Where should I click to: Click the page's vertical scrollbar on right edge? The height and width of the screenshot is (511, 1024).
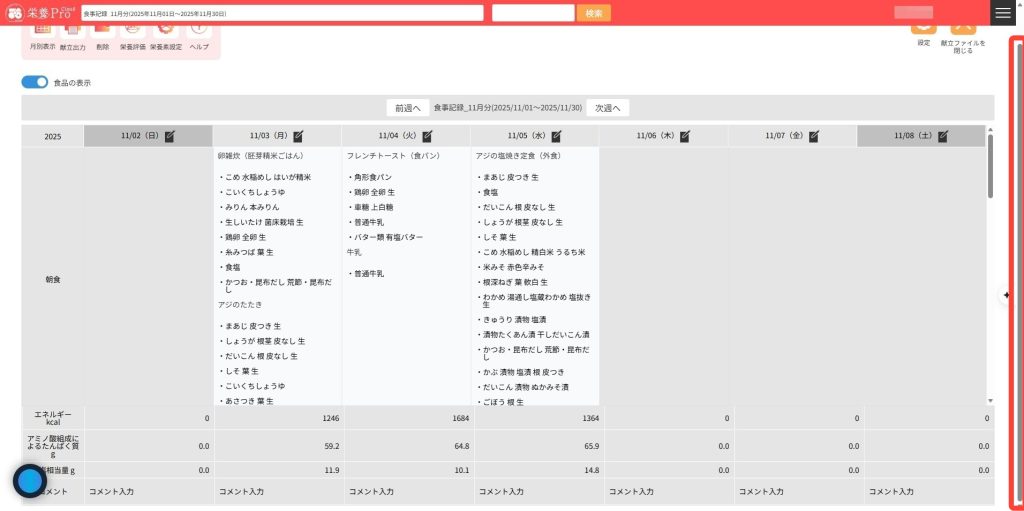point(1017,270)
